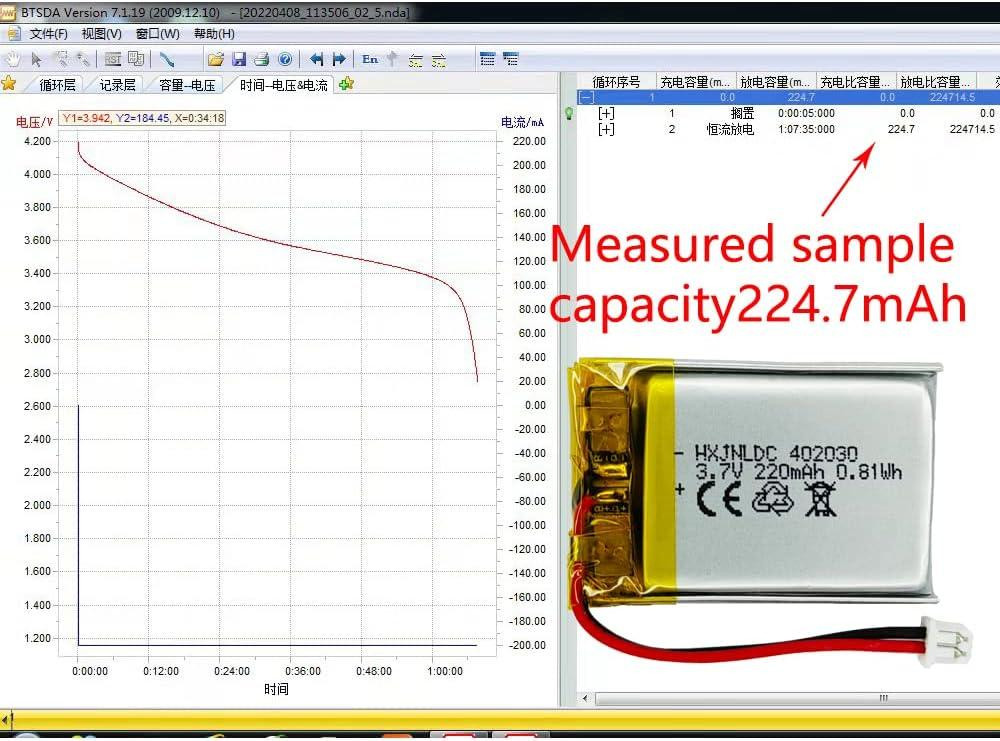Image resolution: width=1000 pixels, height=741 pixels.
Task: Click the 放电容量 column header
Action: [775, 81]
